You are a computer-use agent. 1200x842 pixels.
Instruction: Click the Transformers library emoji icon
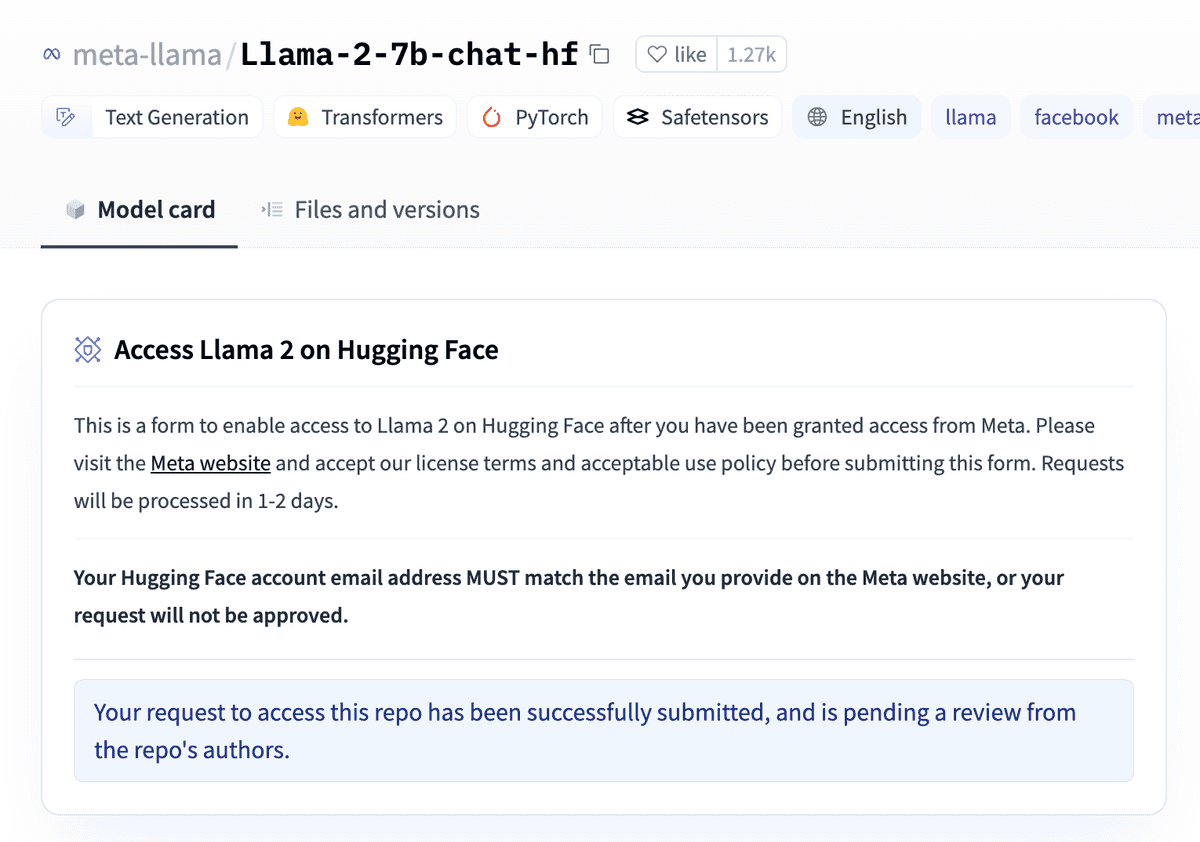tap(298, 117)
